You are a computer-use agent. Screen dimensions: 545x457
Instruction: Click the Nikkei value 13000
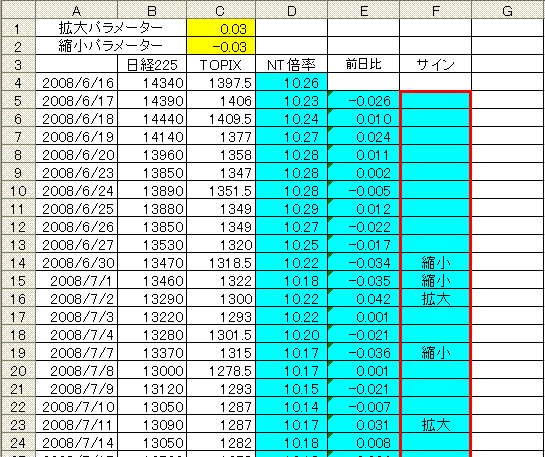152,371
